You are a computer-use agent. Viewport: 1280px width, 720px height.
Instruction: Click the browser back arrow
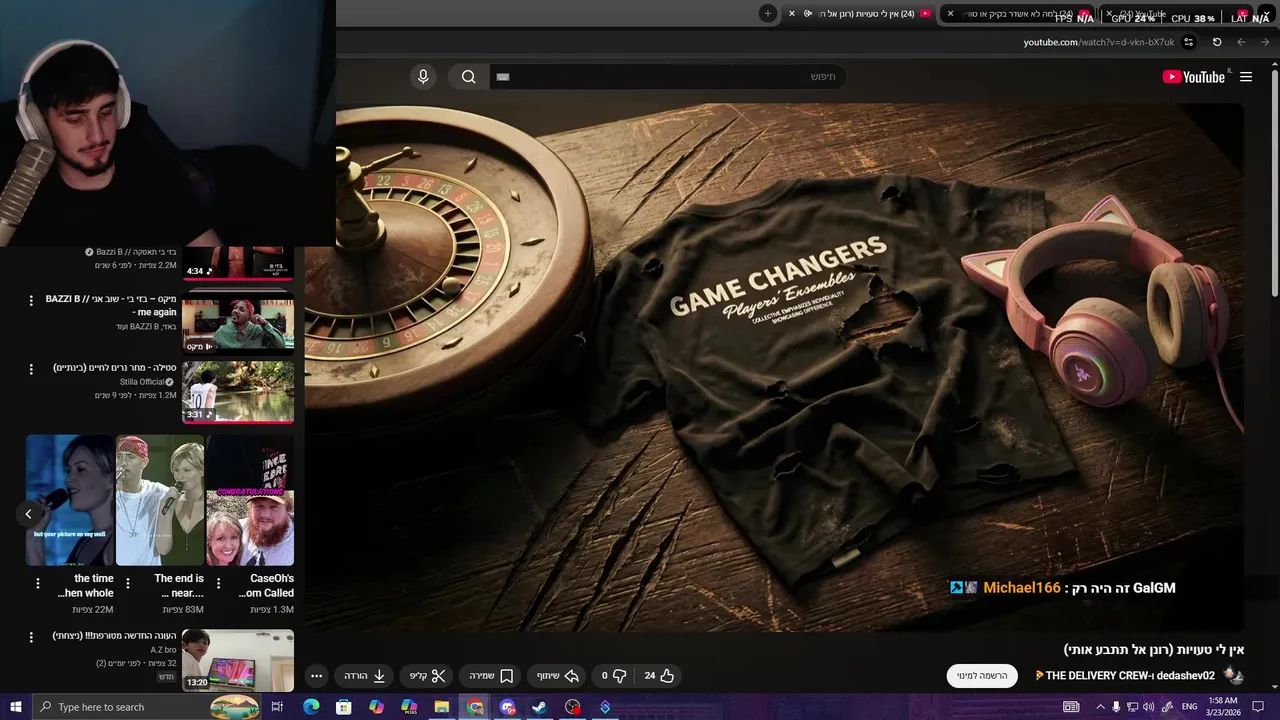click(1241, 42)
